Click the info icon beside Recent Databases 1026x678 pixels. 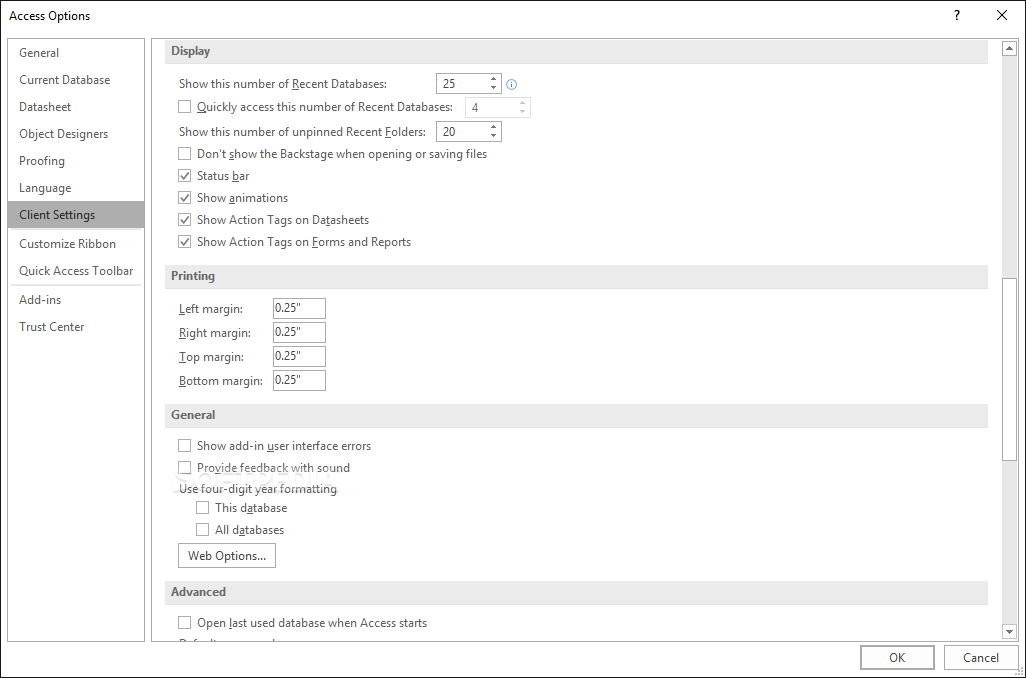click(512, 85)
